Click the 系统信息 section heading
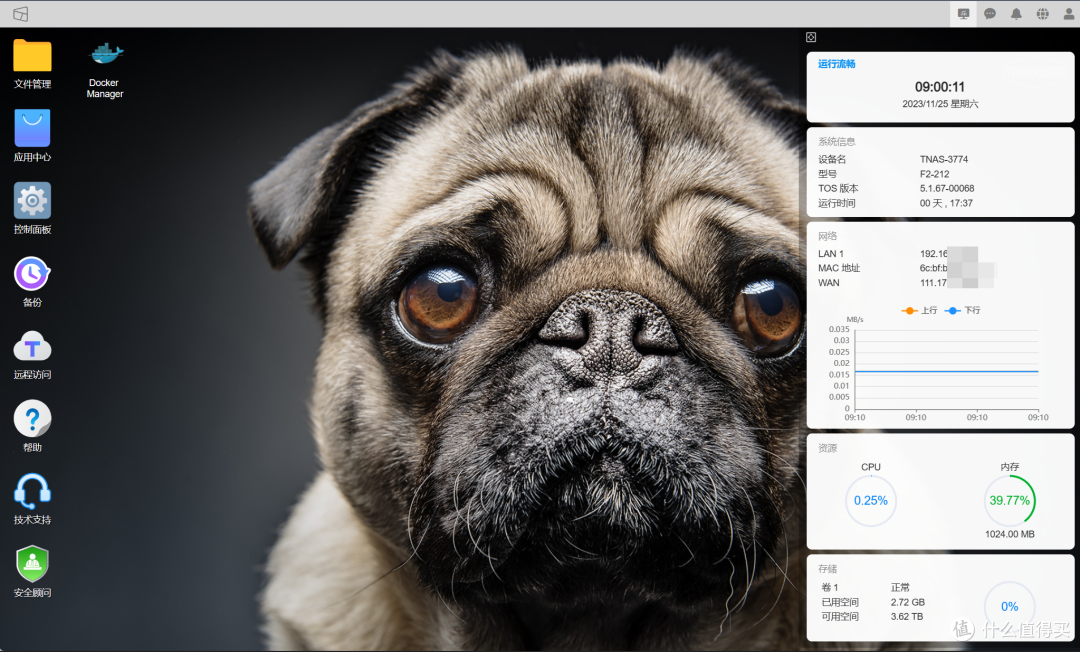Viewport: 1080px width, 652px height. point(836,142)
